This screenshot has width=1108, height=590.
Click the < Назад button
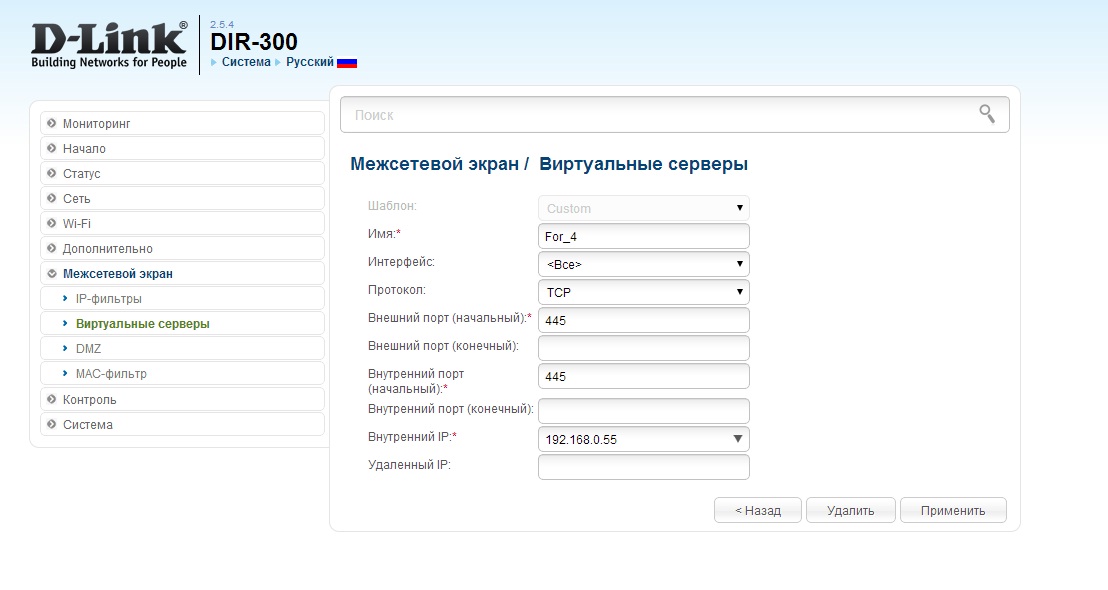pyautogui.click(x=758, y=510)
